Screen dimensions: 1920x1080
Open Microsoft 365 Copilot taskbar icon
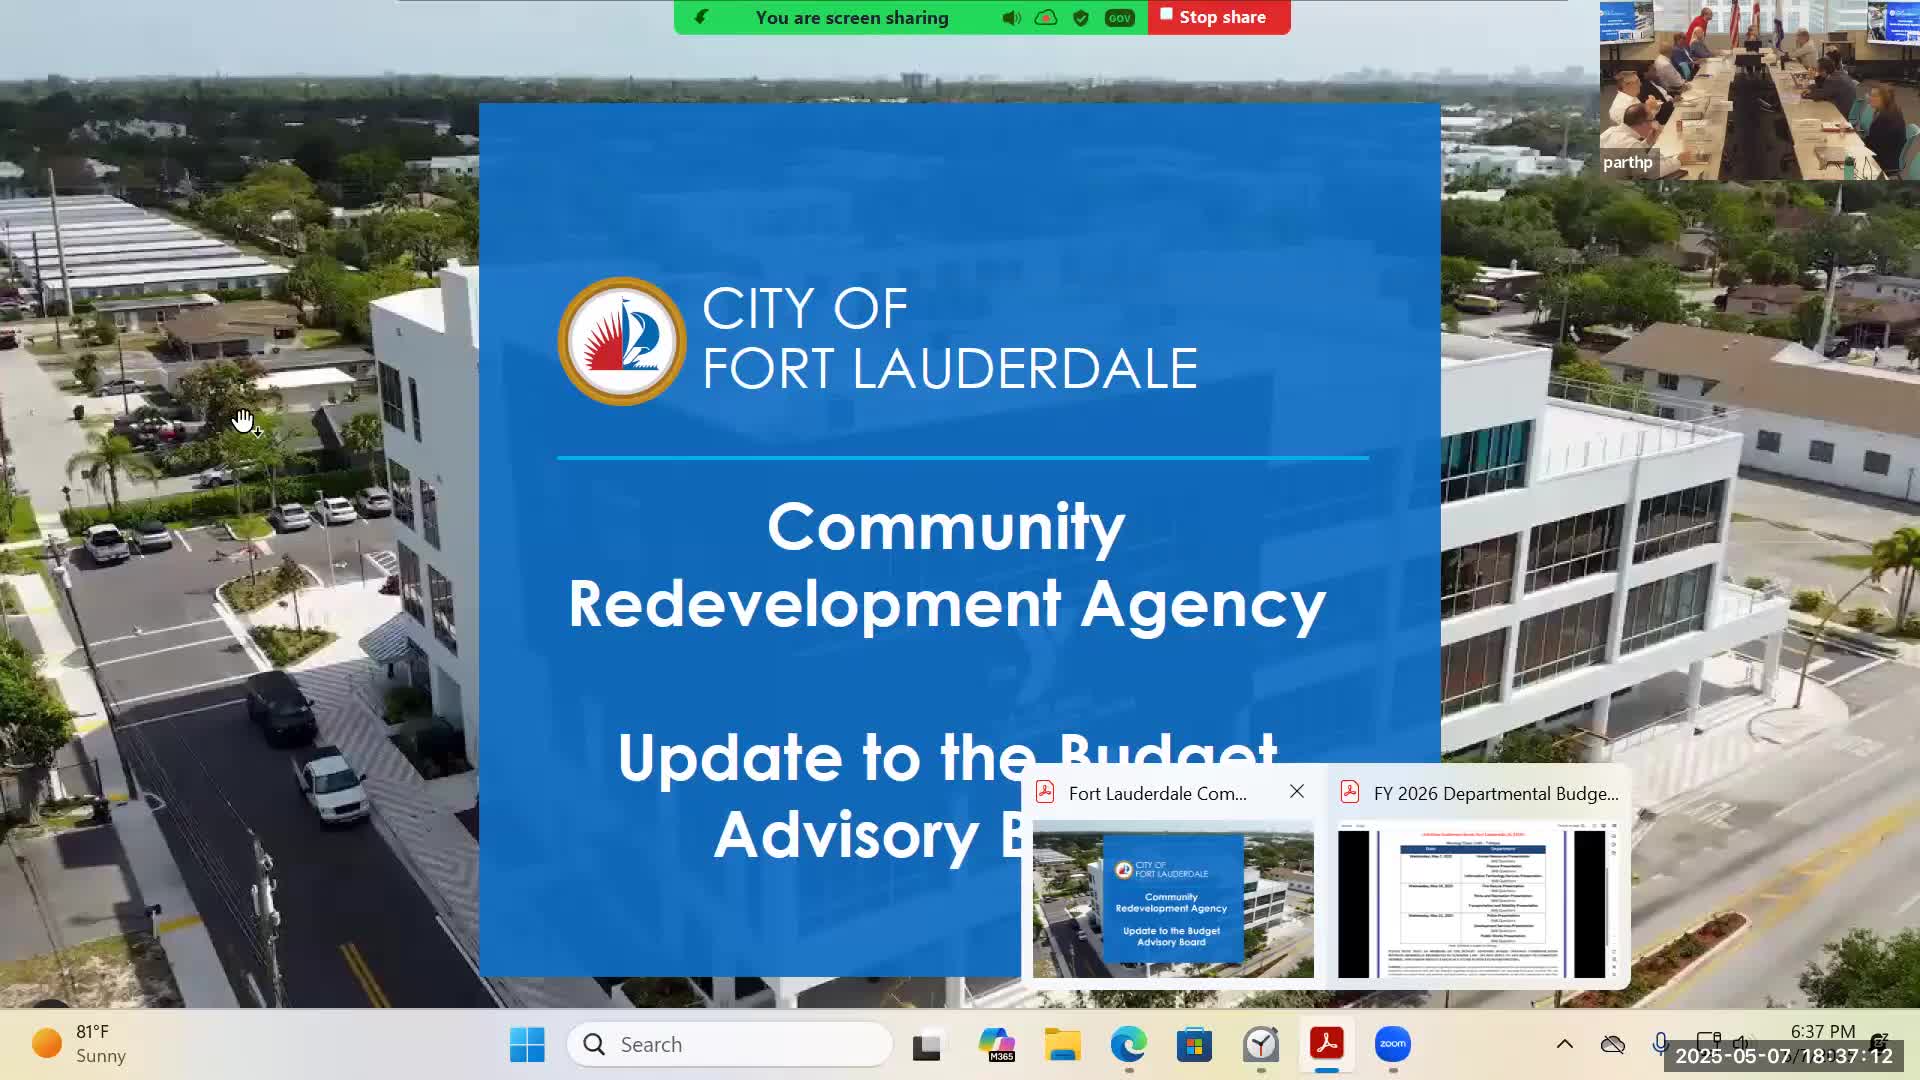pyautogui.click(x=996, y=1044)
